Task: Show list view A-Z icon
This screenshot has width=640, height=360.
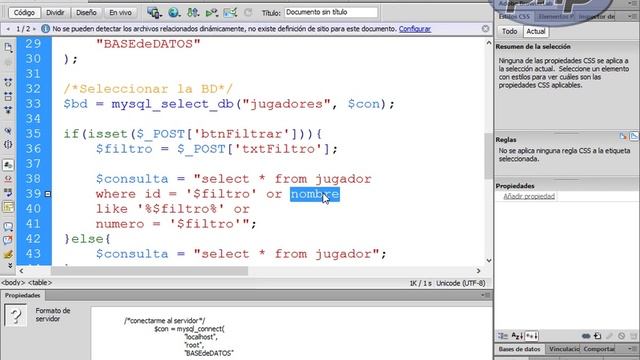Action: 517,336
